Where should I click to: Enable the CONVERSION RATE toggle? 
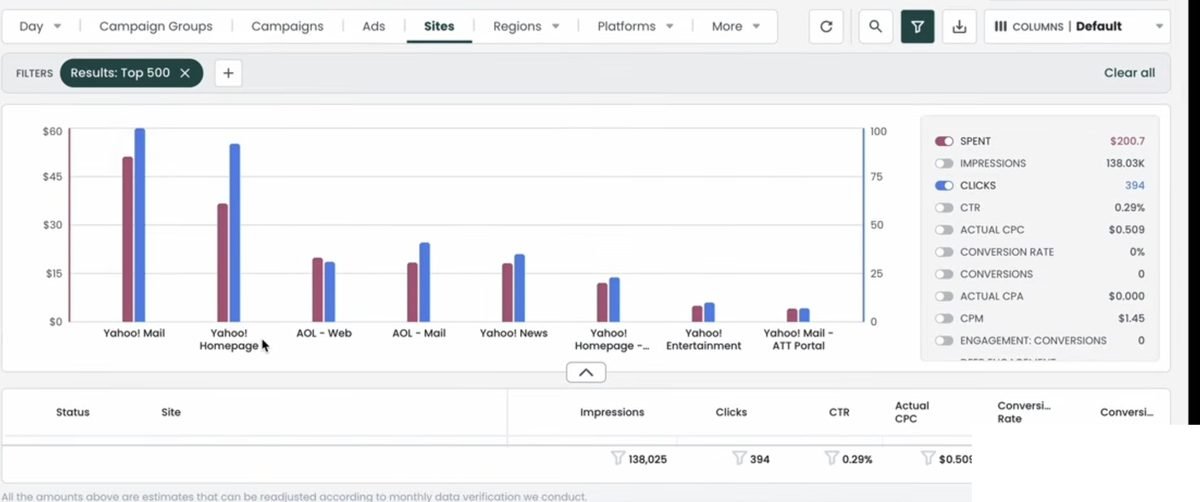coord(944,252)
